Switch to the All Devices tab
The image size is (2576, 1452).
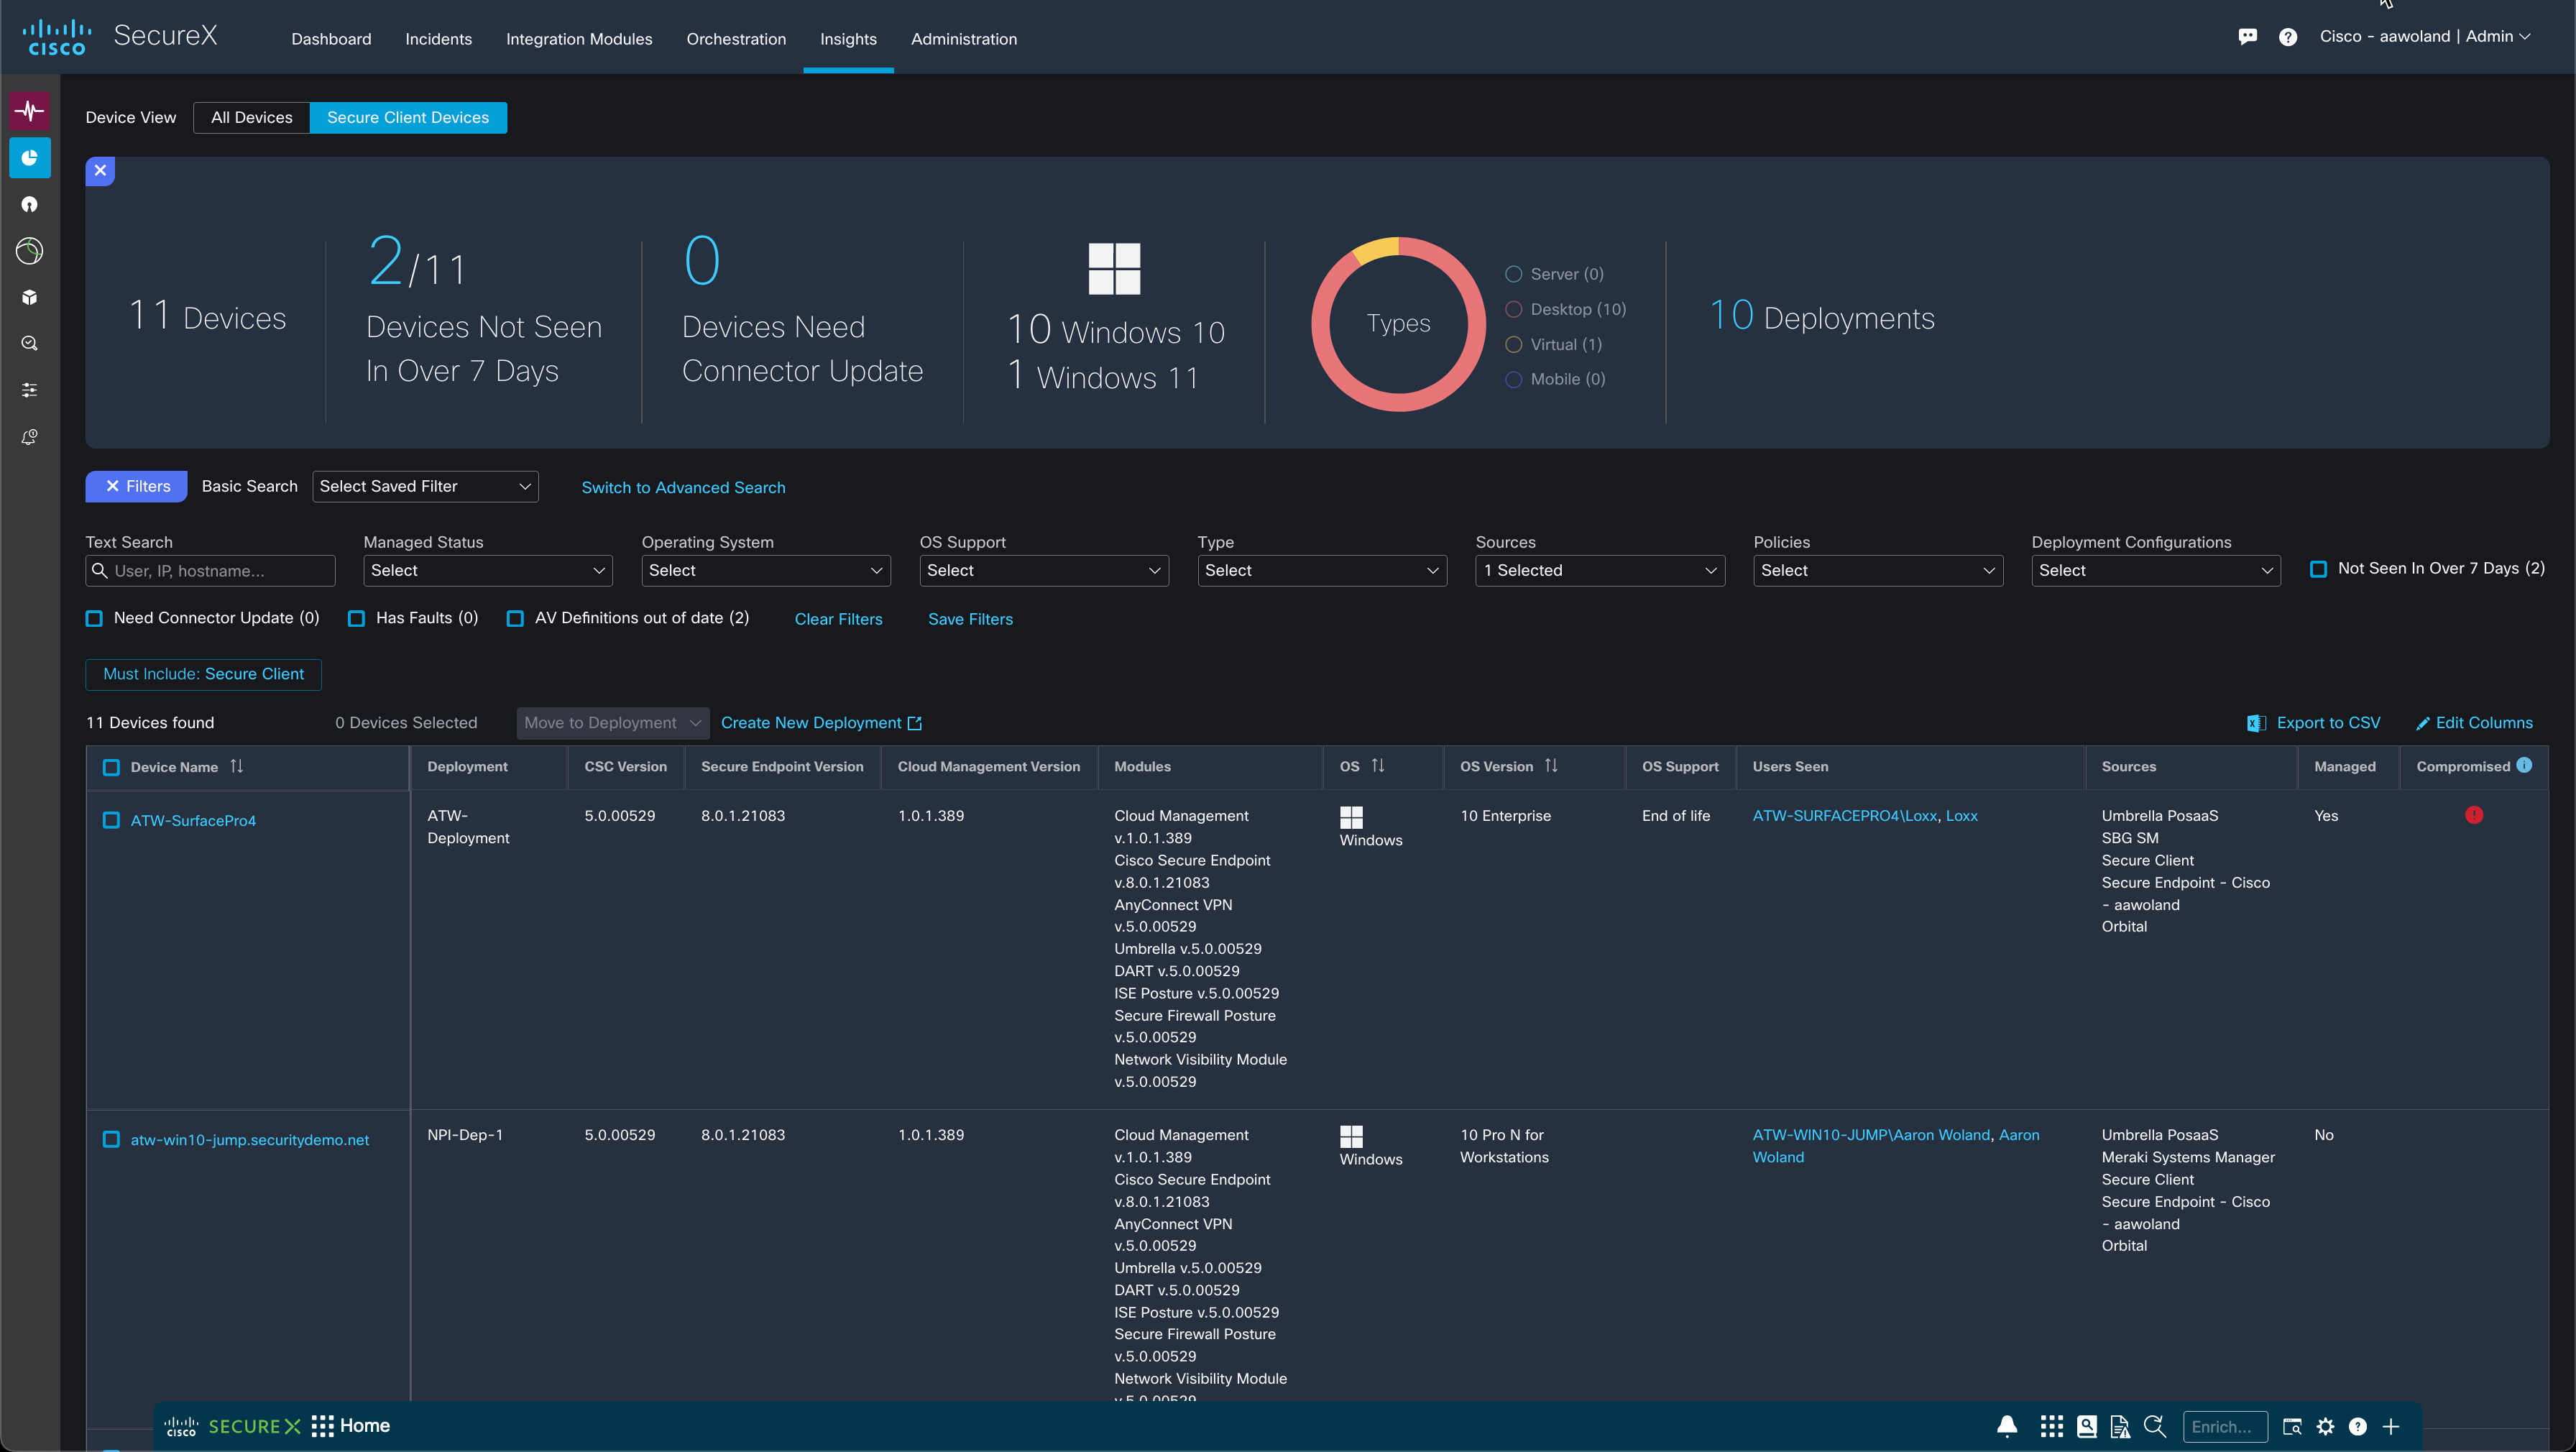point(251,117)
